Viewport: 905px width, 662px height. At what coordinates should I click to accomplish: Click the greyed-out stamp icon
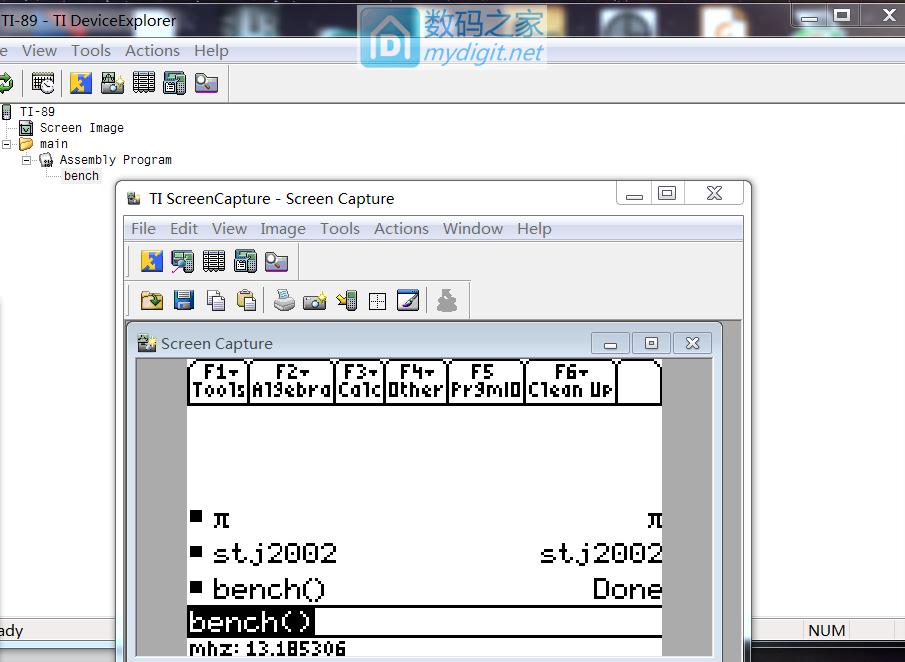pos(447,301)
